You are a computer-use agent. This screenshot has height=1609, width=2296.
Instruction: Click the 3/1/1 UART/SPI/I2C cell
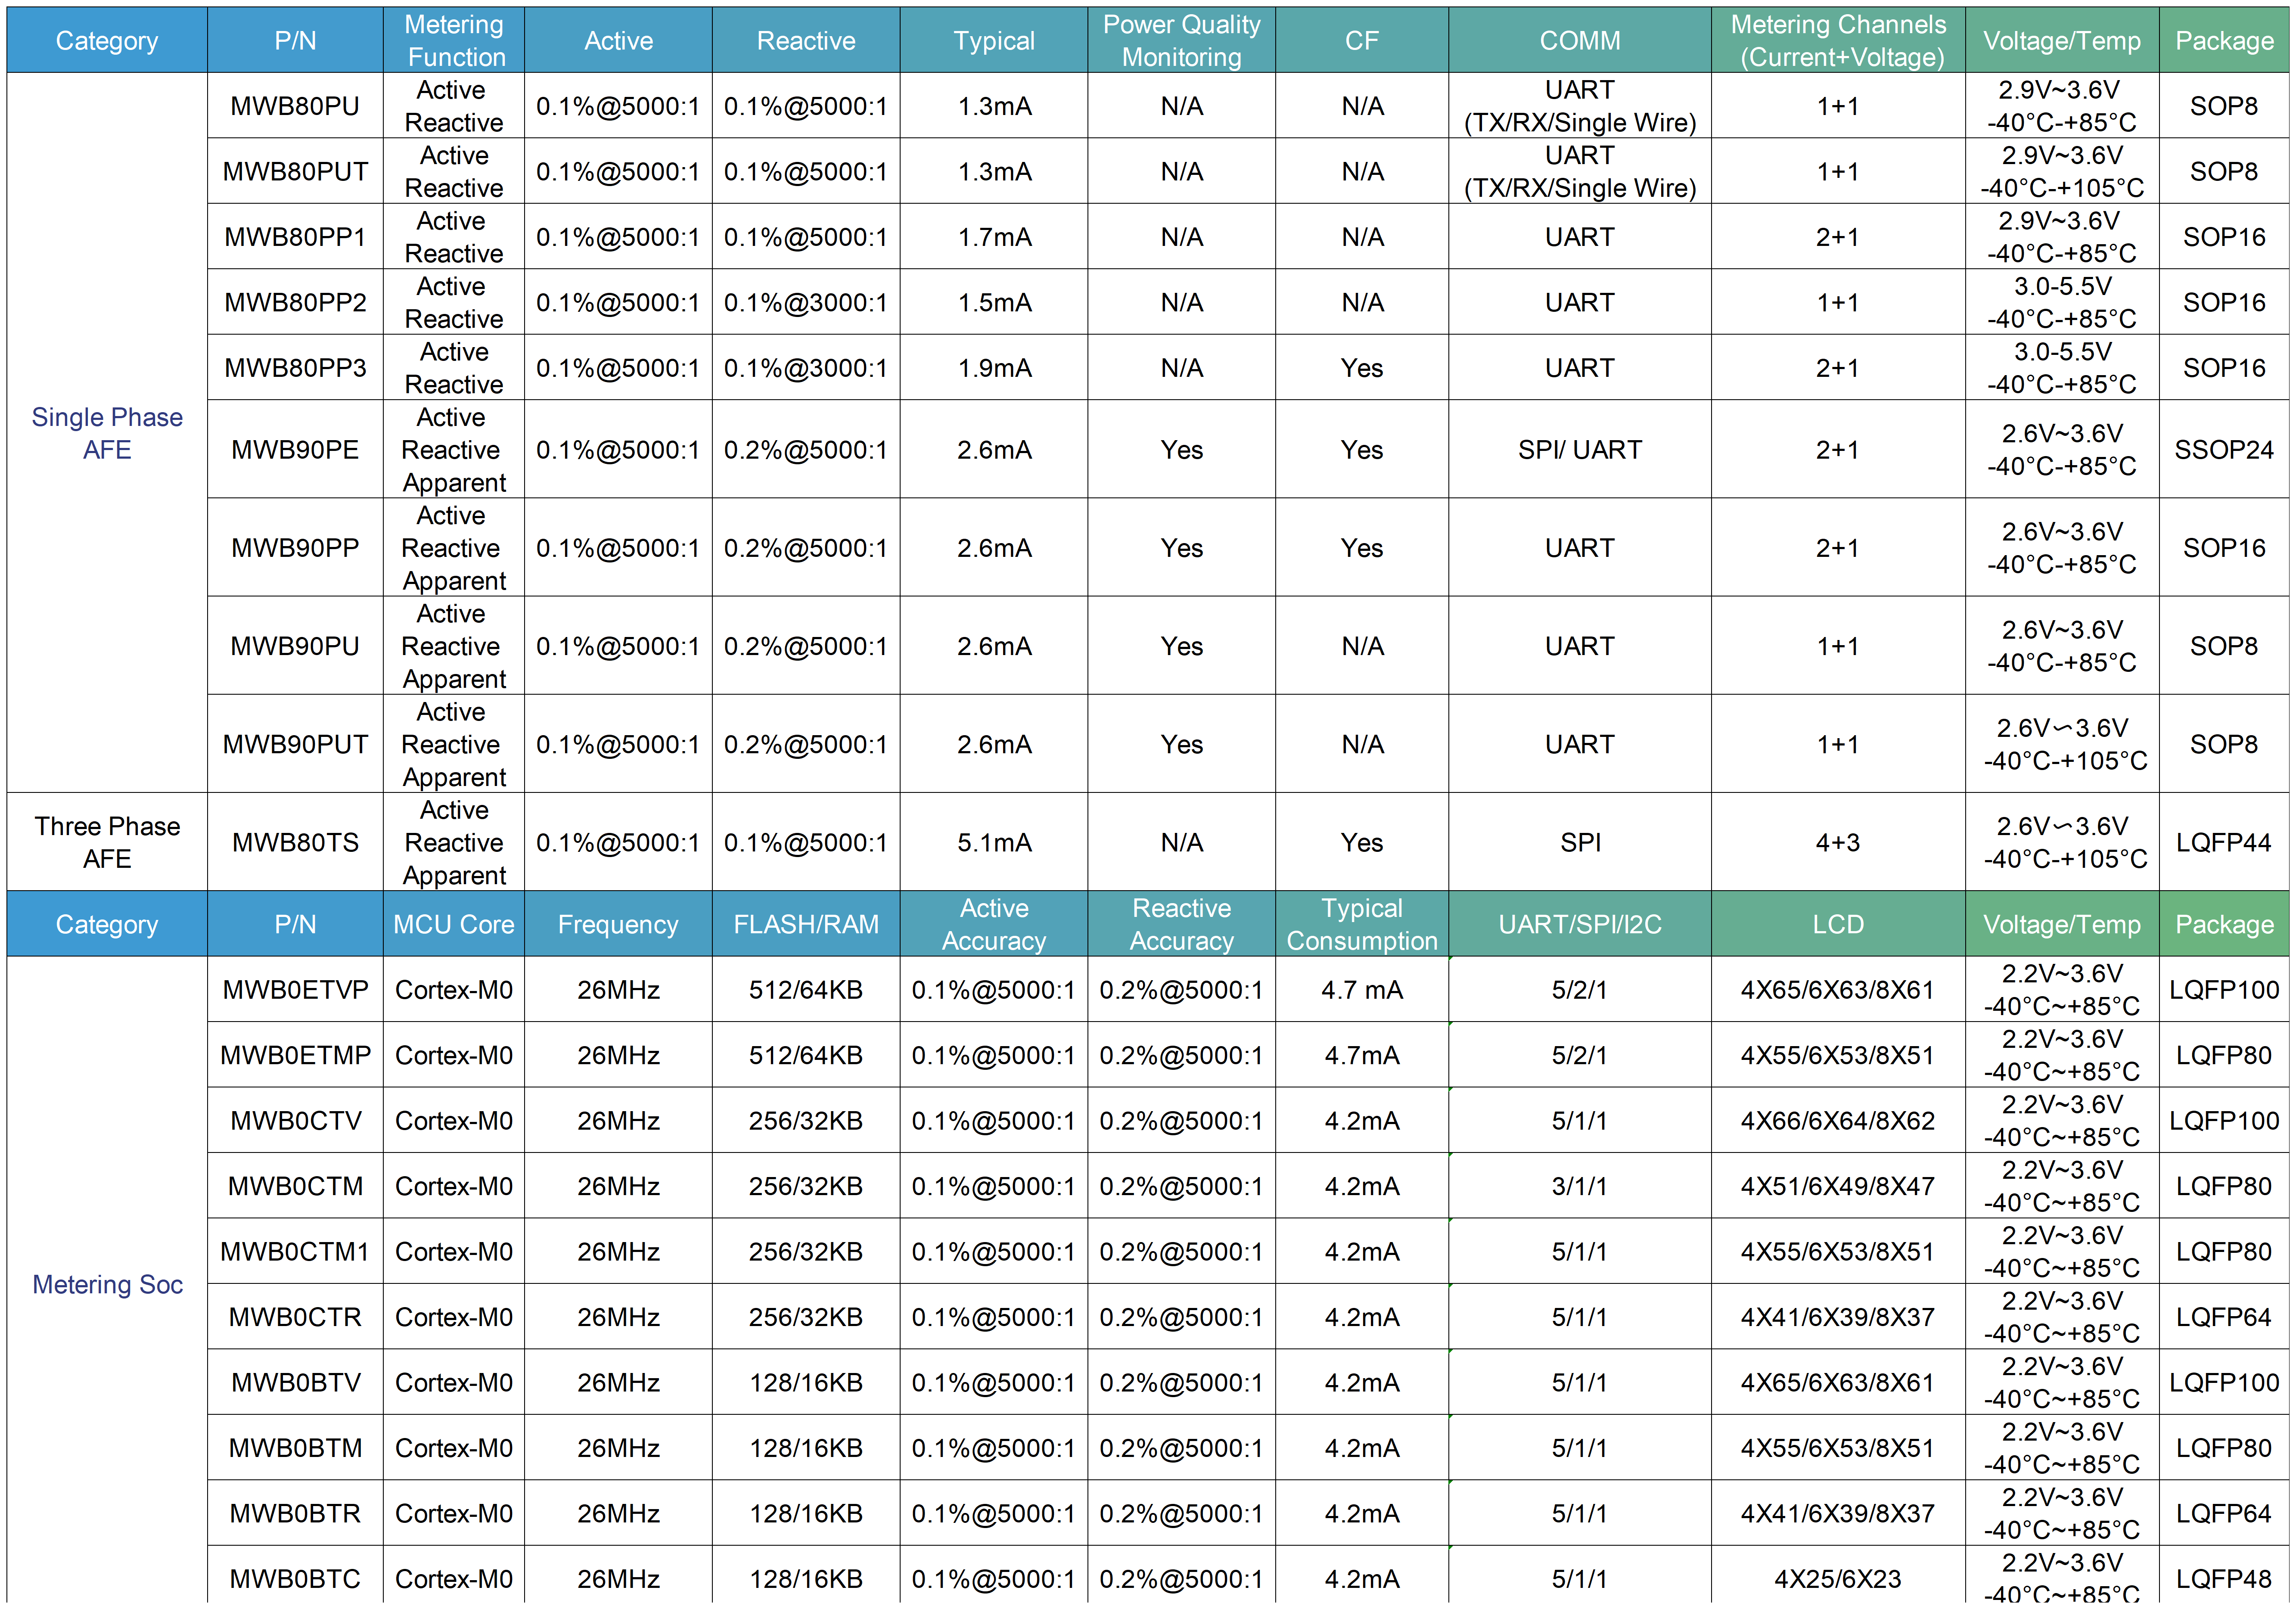pyautogui.click(x=1580, y=1186)
